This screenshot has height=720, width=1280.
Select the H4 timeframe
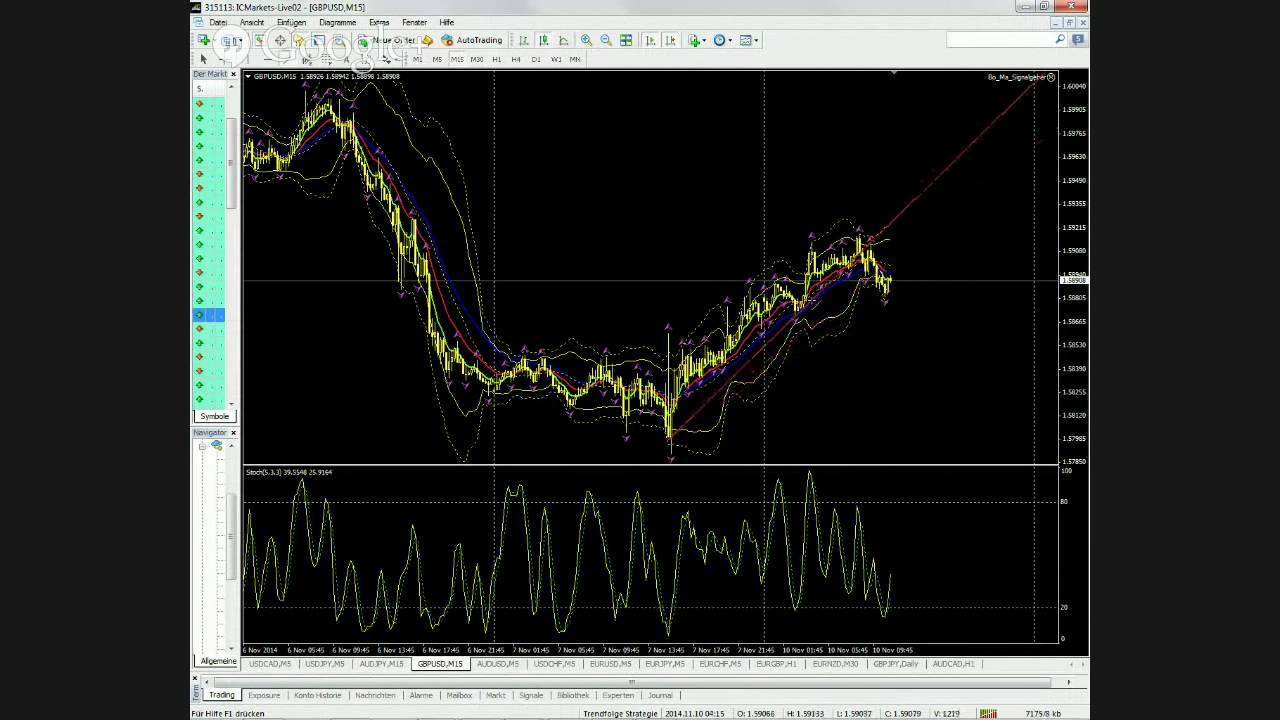coord(516,59)
